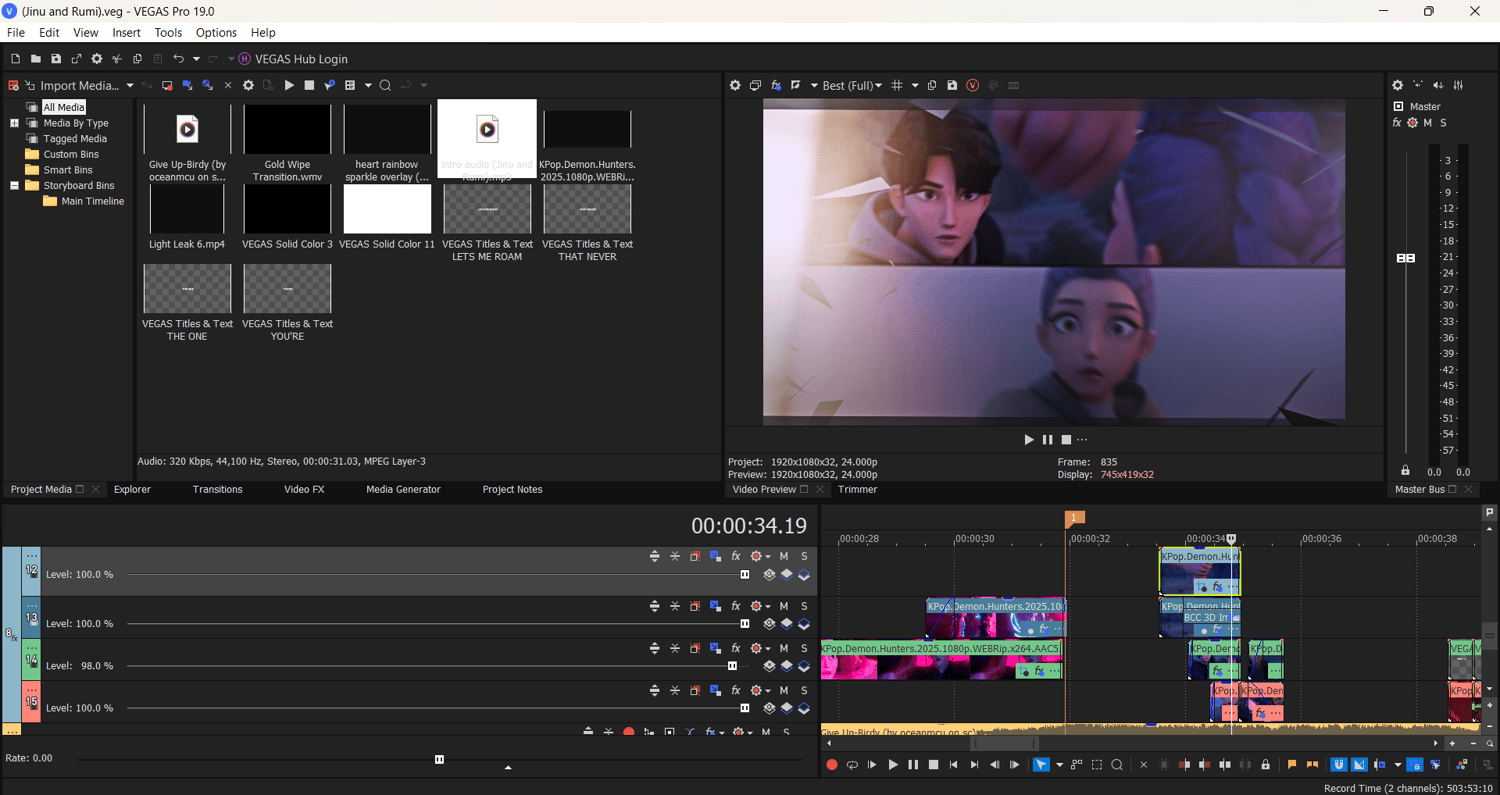Open the Options menu

coord(216,33)
